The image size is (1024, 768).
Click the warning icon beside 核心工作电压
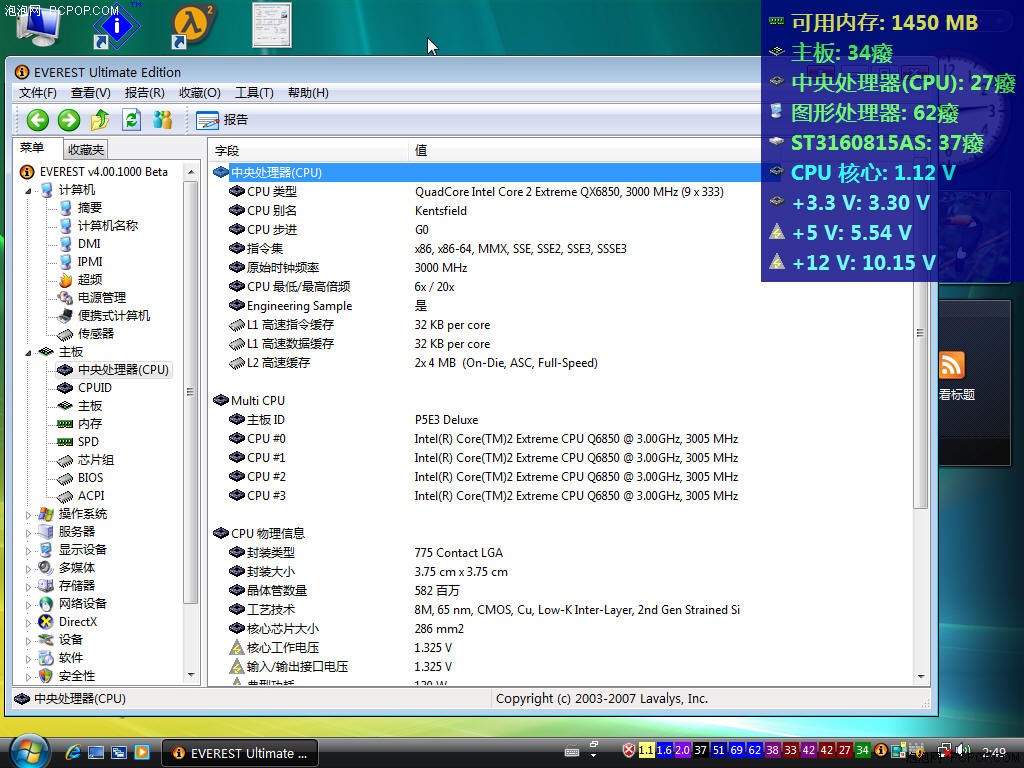237,648
